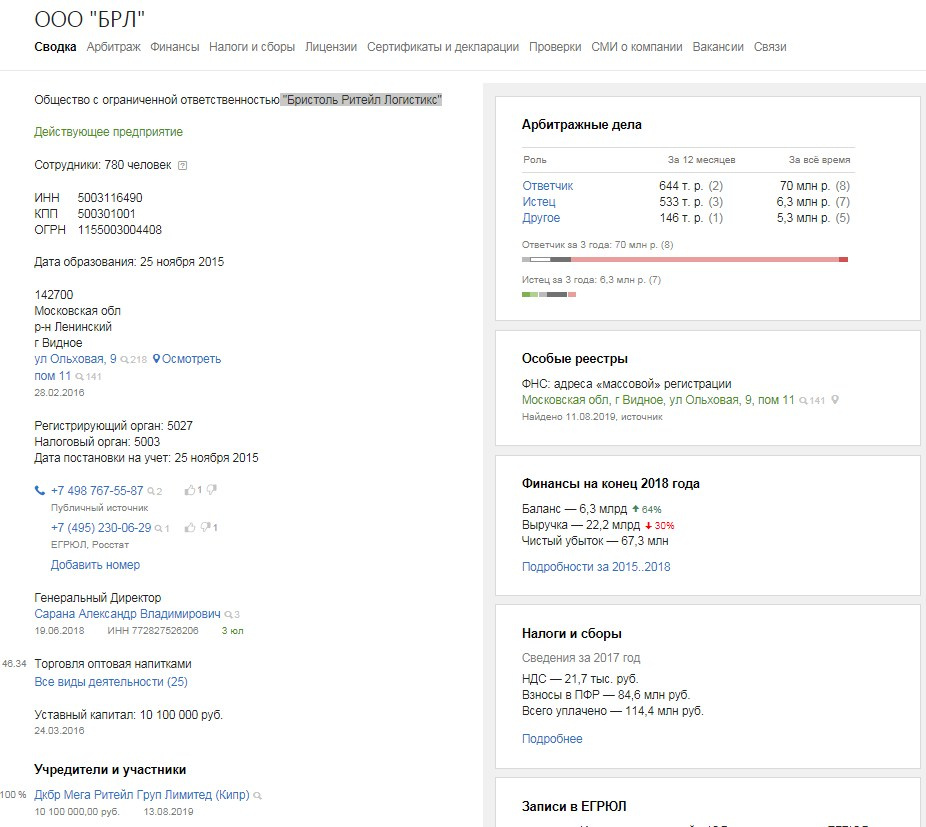Screen dimensions: 926x827
Task: Search links for phone +7 (495) 230-06-29
Action: click(x=162, y=528)
